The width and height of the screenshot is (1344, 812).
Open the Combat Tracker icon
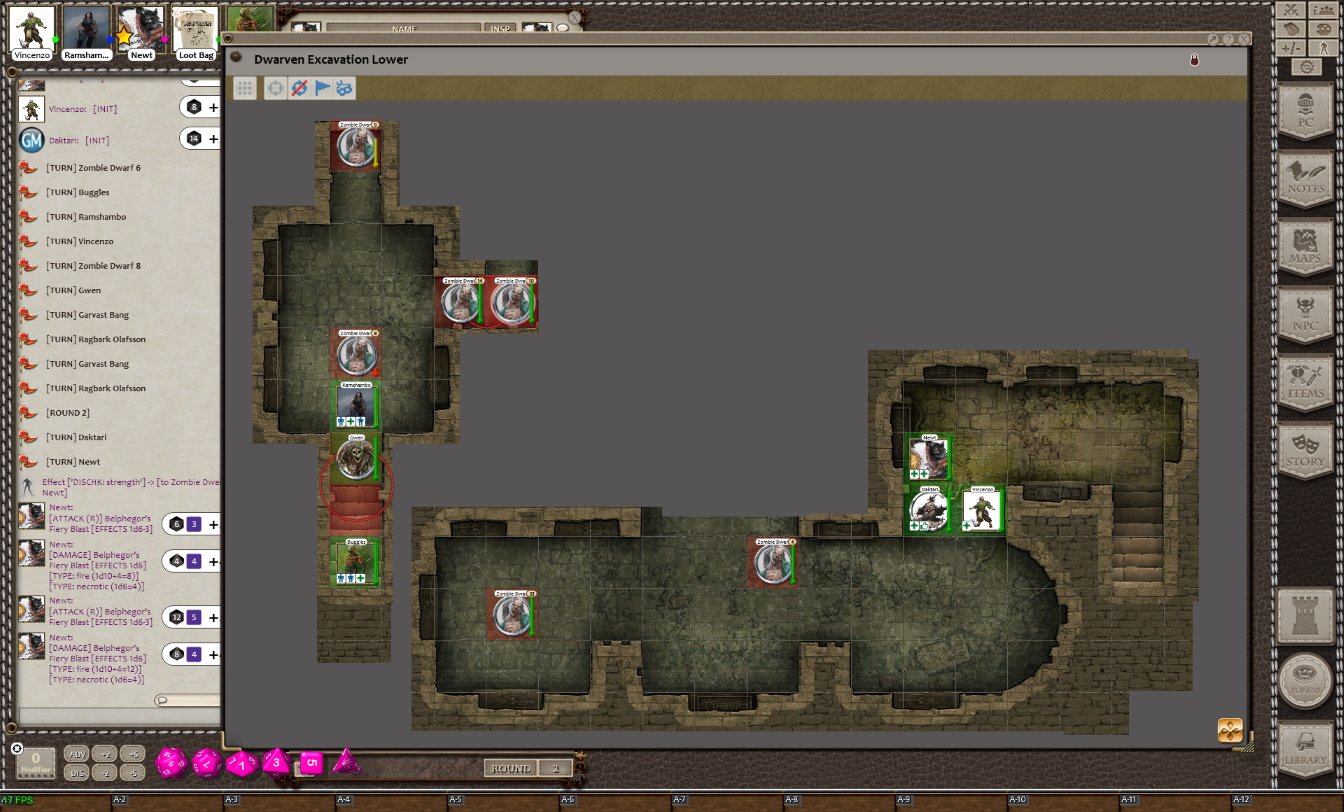pos(1290,9)
